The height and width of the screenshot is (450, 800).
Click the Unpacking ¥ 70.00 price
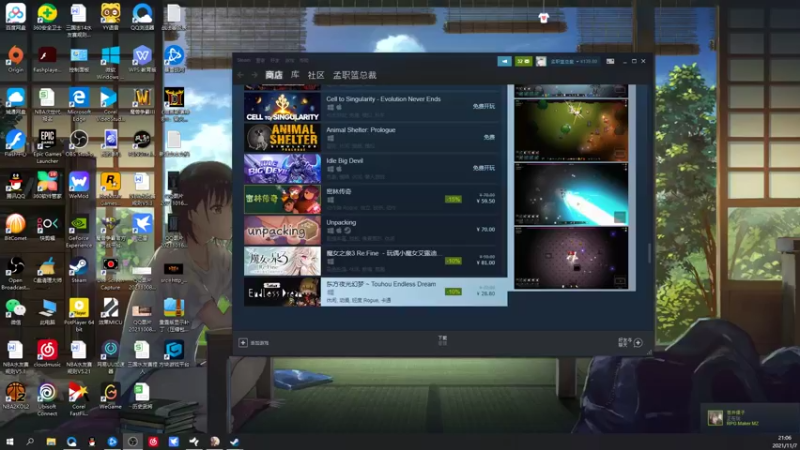coord(485,230)
